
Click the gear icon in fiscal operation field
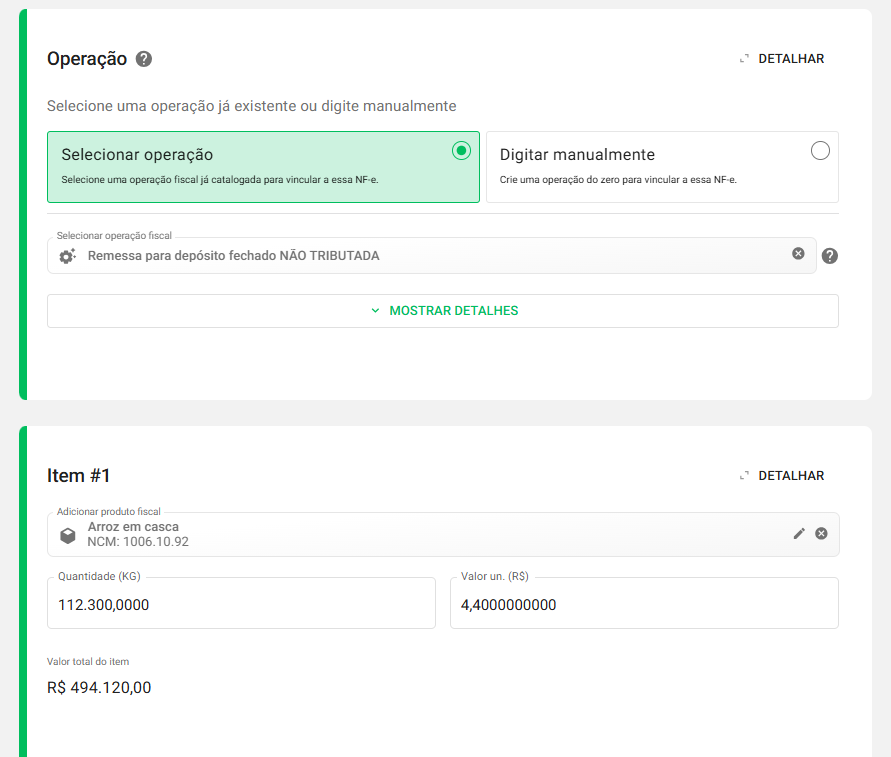(67, 256)
